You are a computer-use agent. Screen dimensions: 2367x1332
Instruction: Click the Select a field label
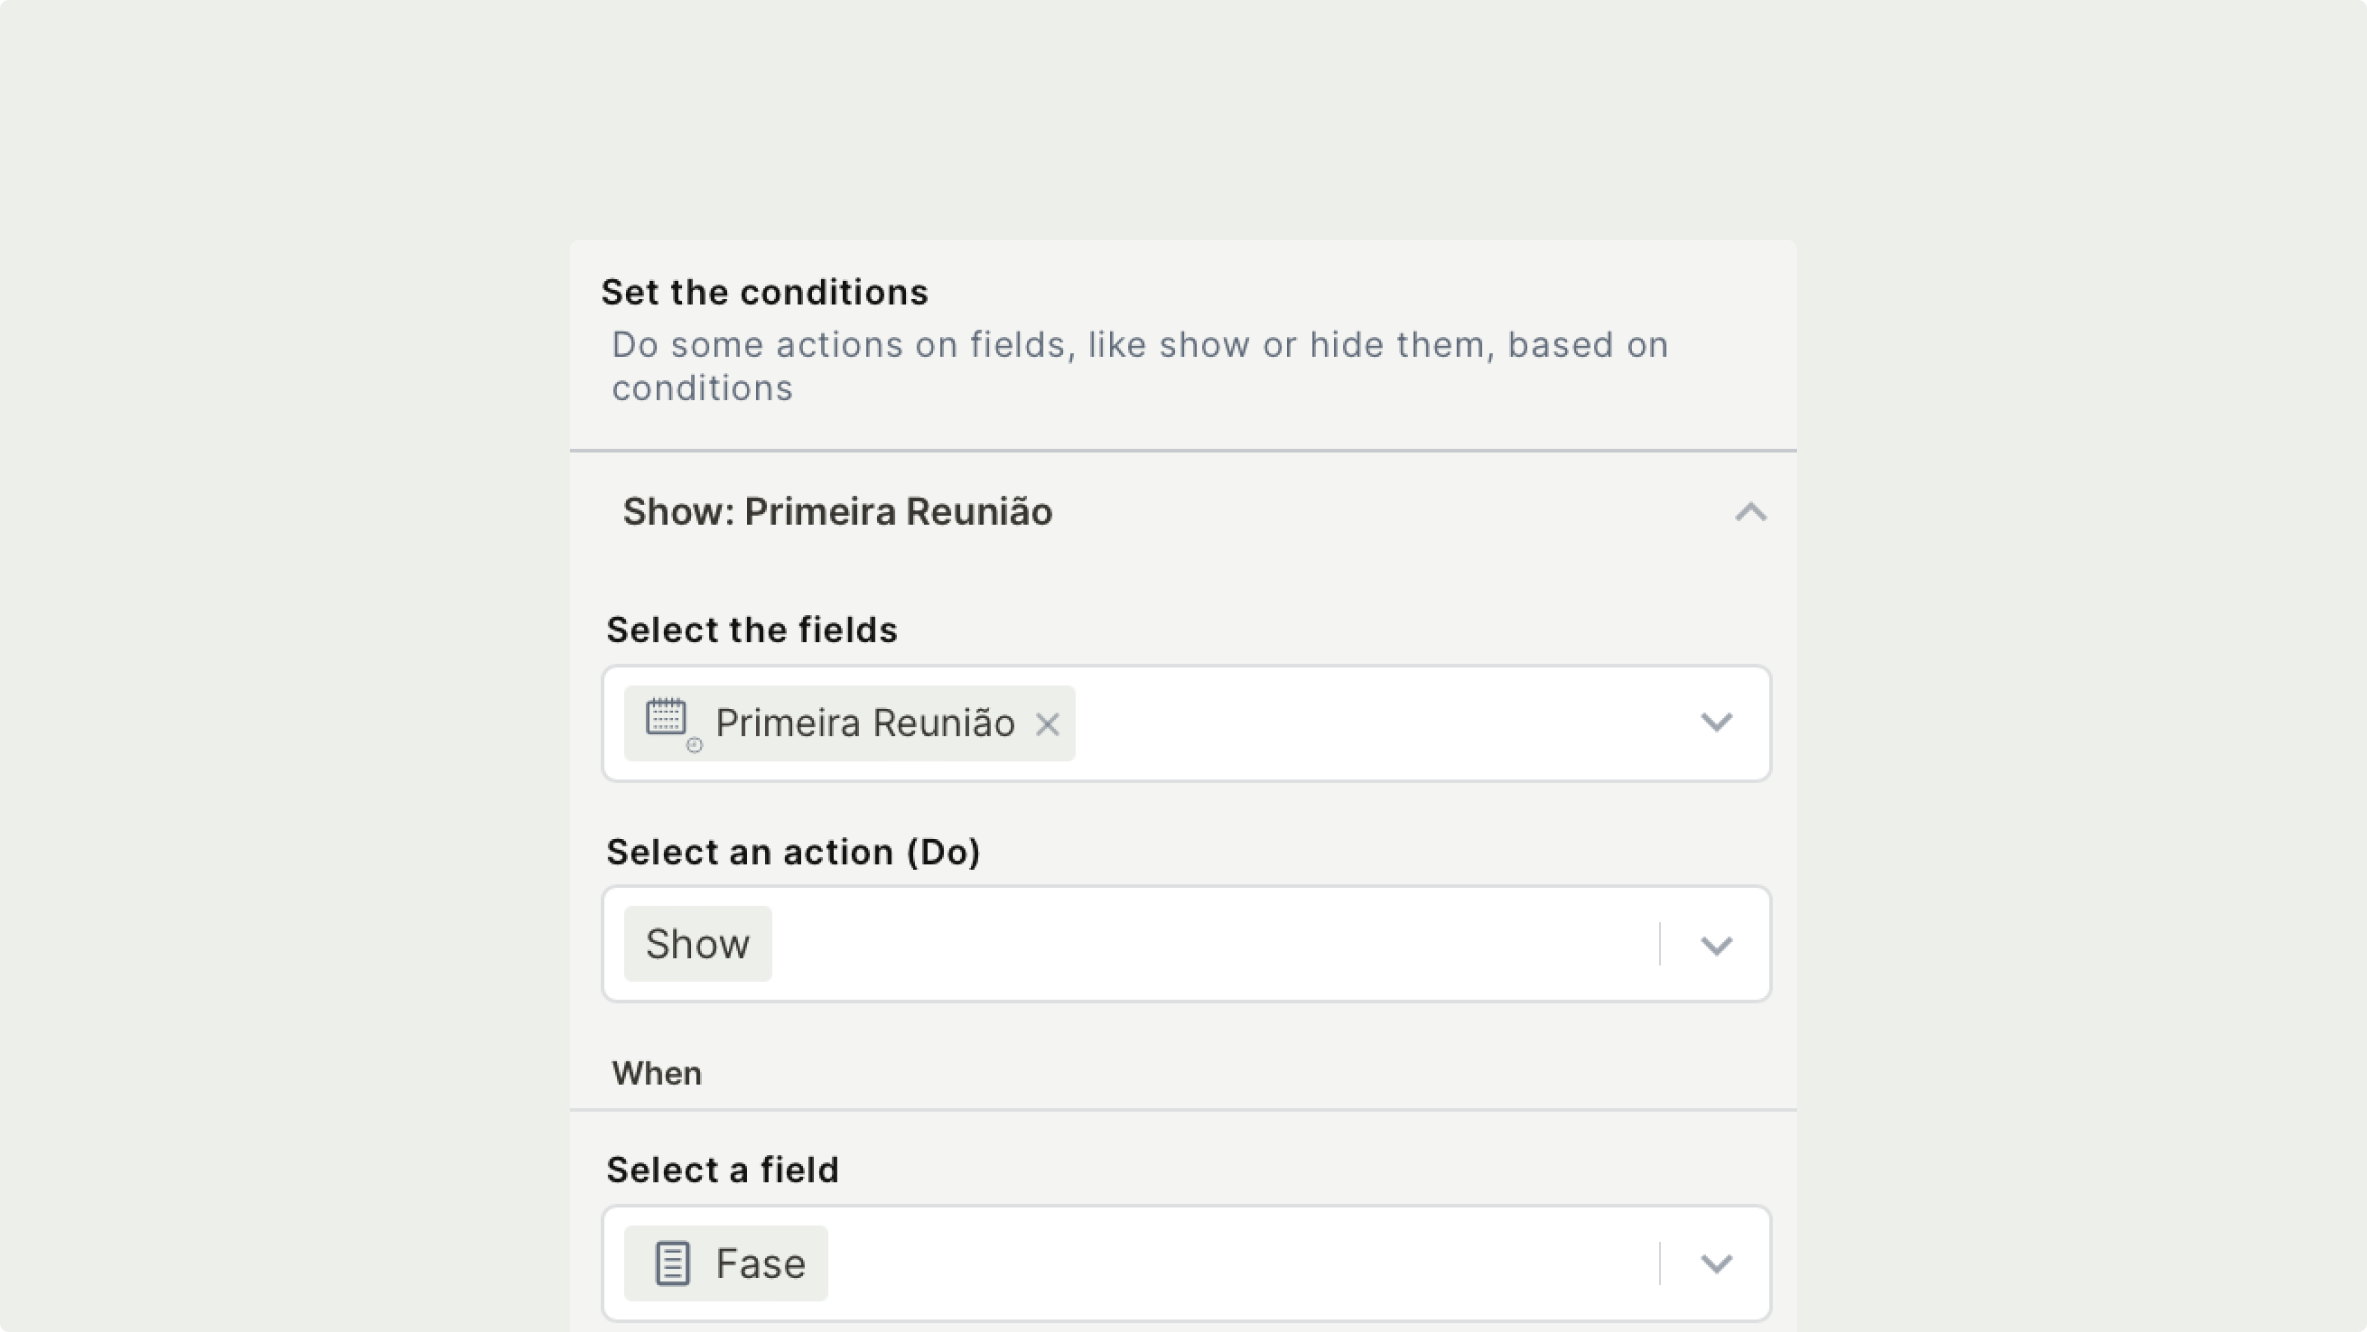coord(722,1170)
